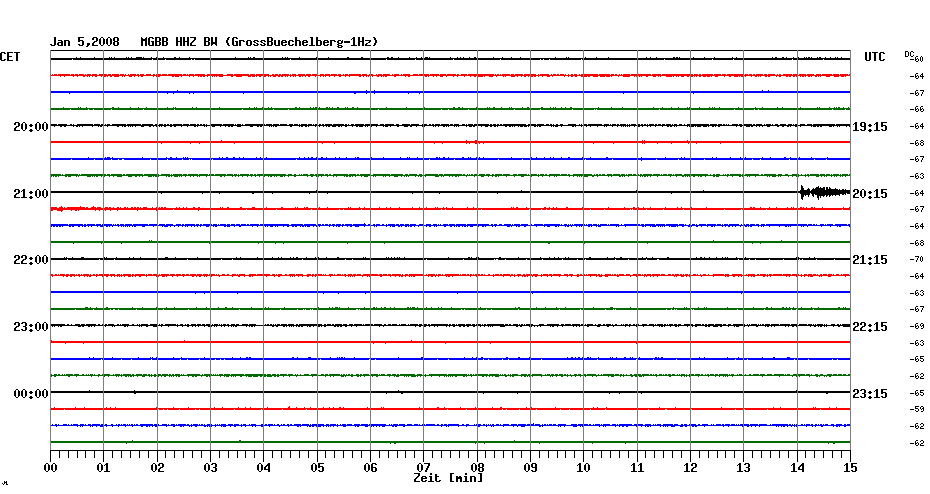Select the 20:00 CET time label
The height and width of the screenshot is (494, 930).
pyautogui.click(x=31, y=127)
